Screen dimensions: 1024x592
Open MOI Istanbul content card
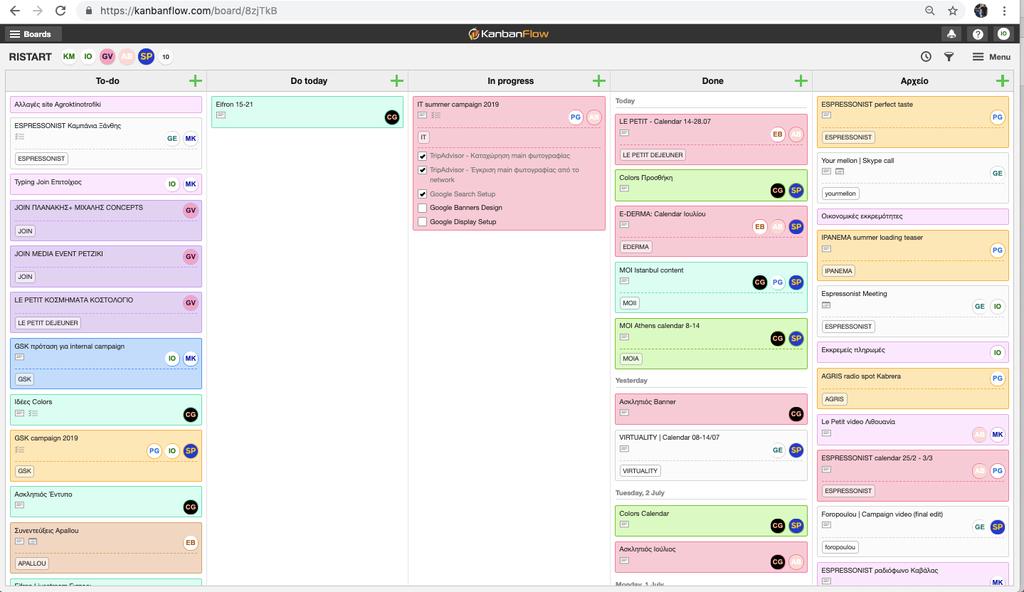tap(711, 288)
